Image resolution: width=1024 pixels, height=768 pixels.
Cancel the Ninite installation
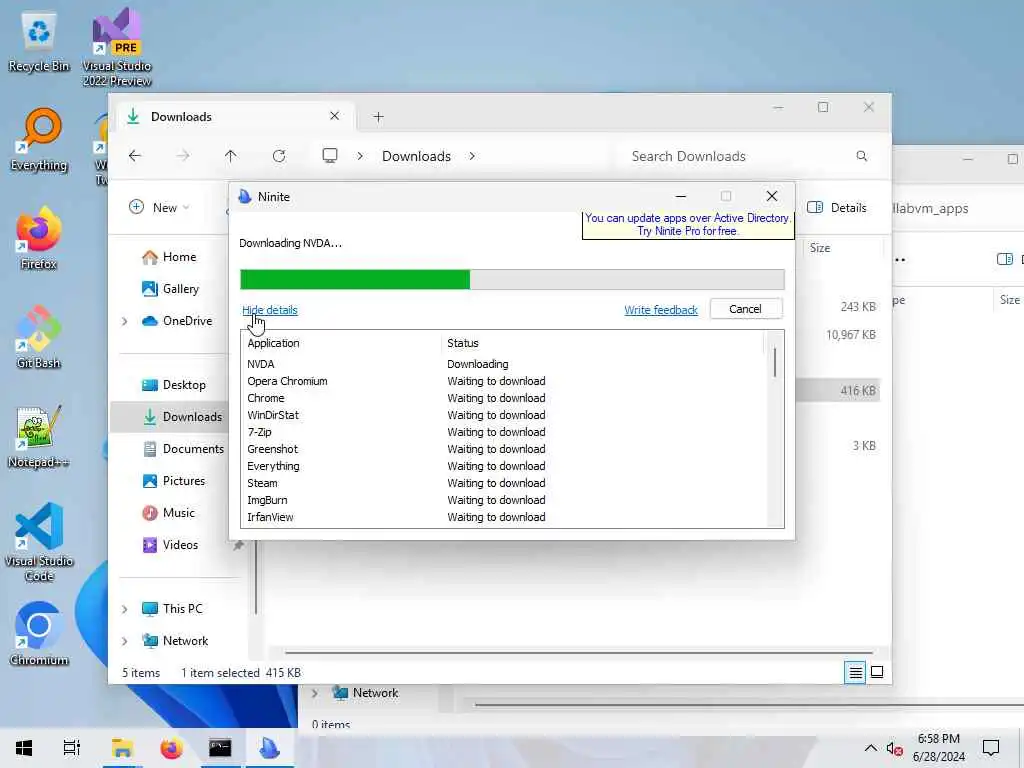pyautogui.click(x=745, y=309)
